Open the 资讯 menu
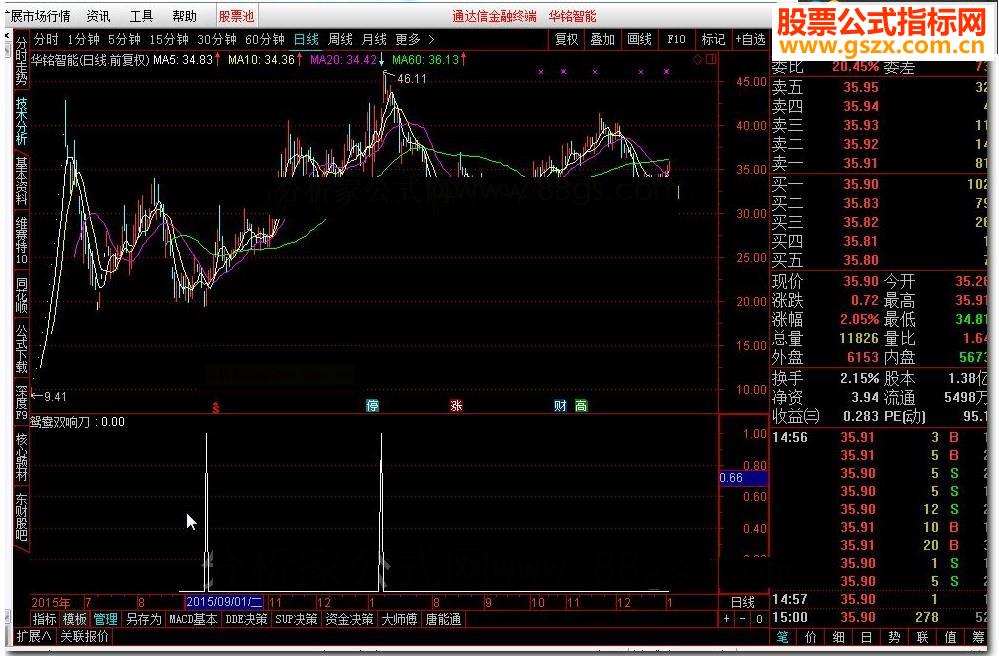Image resolution: width=999 pixels, height=656 pixels. click(98, 16)
